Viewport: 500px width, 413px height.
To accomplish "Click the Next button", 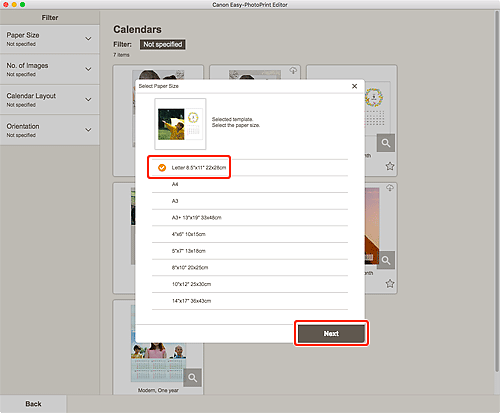I will [331, 333].
